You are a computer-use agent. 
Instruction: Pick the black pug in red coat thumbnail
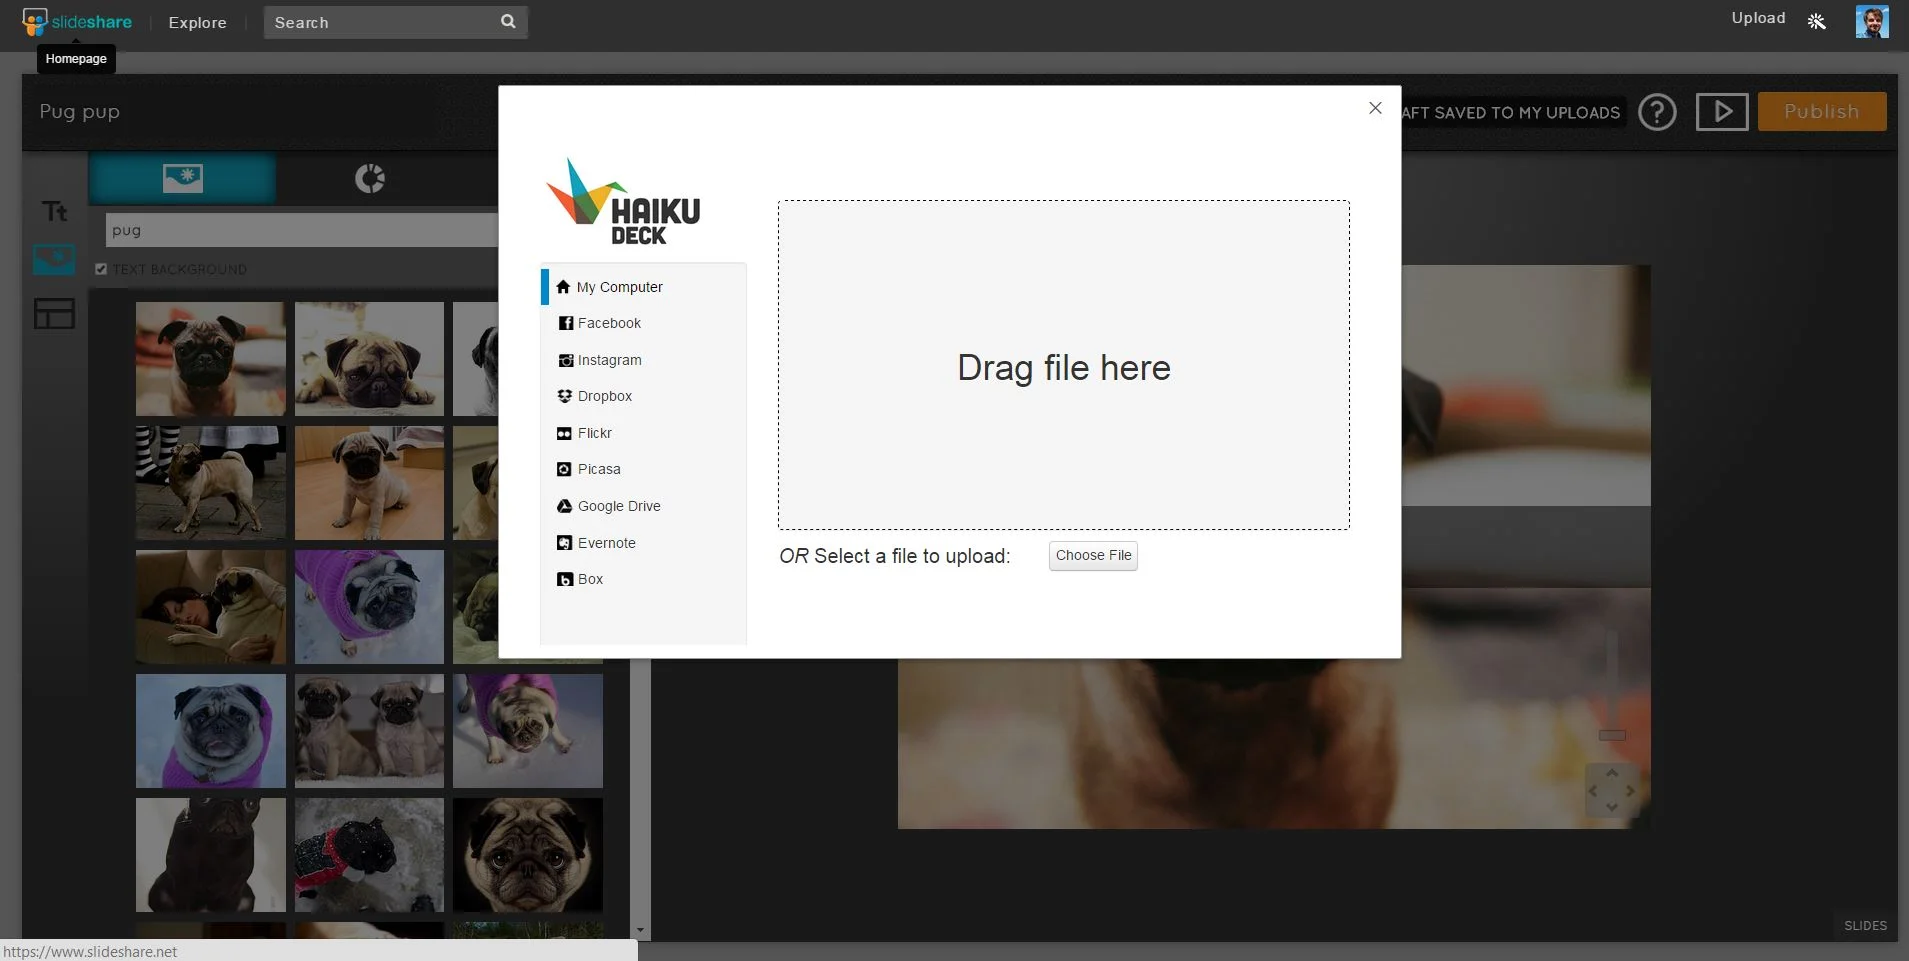click(x=369, y=855)
